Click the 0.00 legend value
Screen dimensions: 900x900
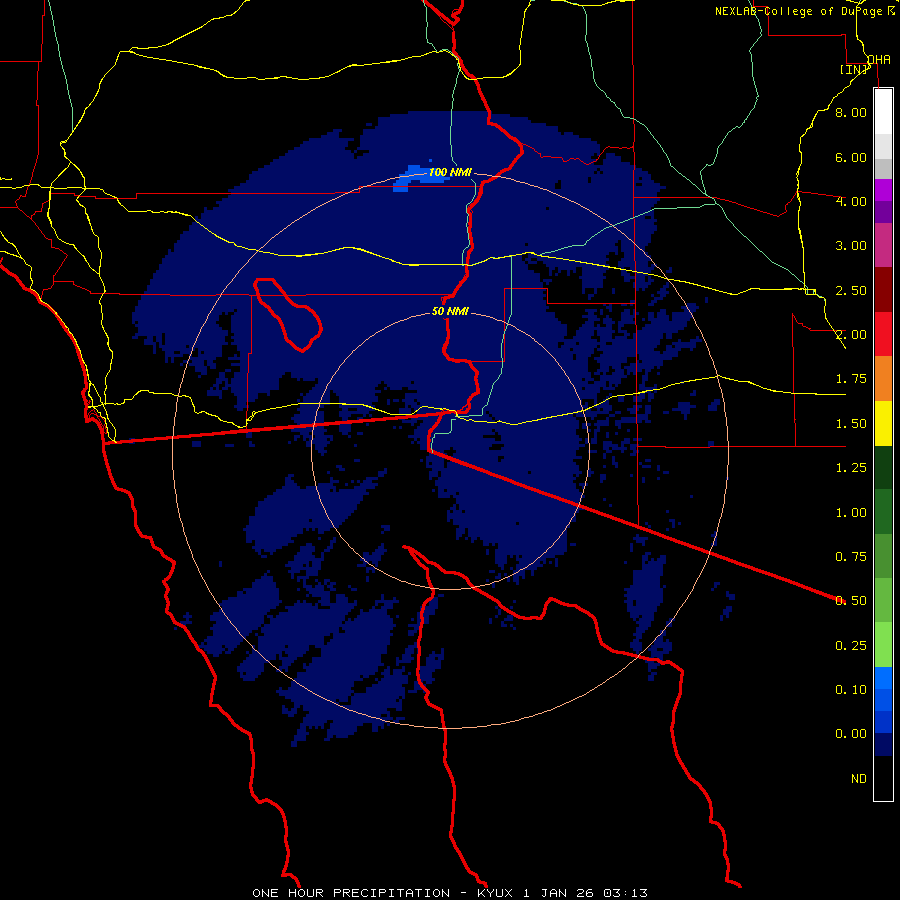pyautogui.click(x=851, y=734)
